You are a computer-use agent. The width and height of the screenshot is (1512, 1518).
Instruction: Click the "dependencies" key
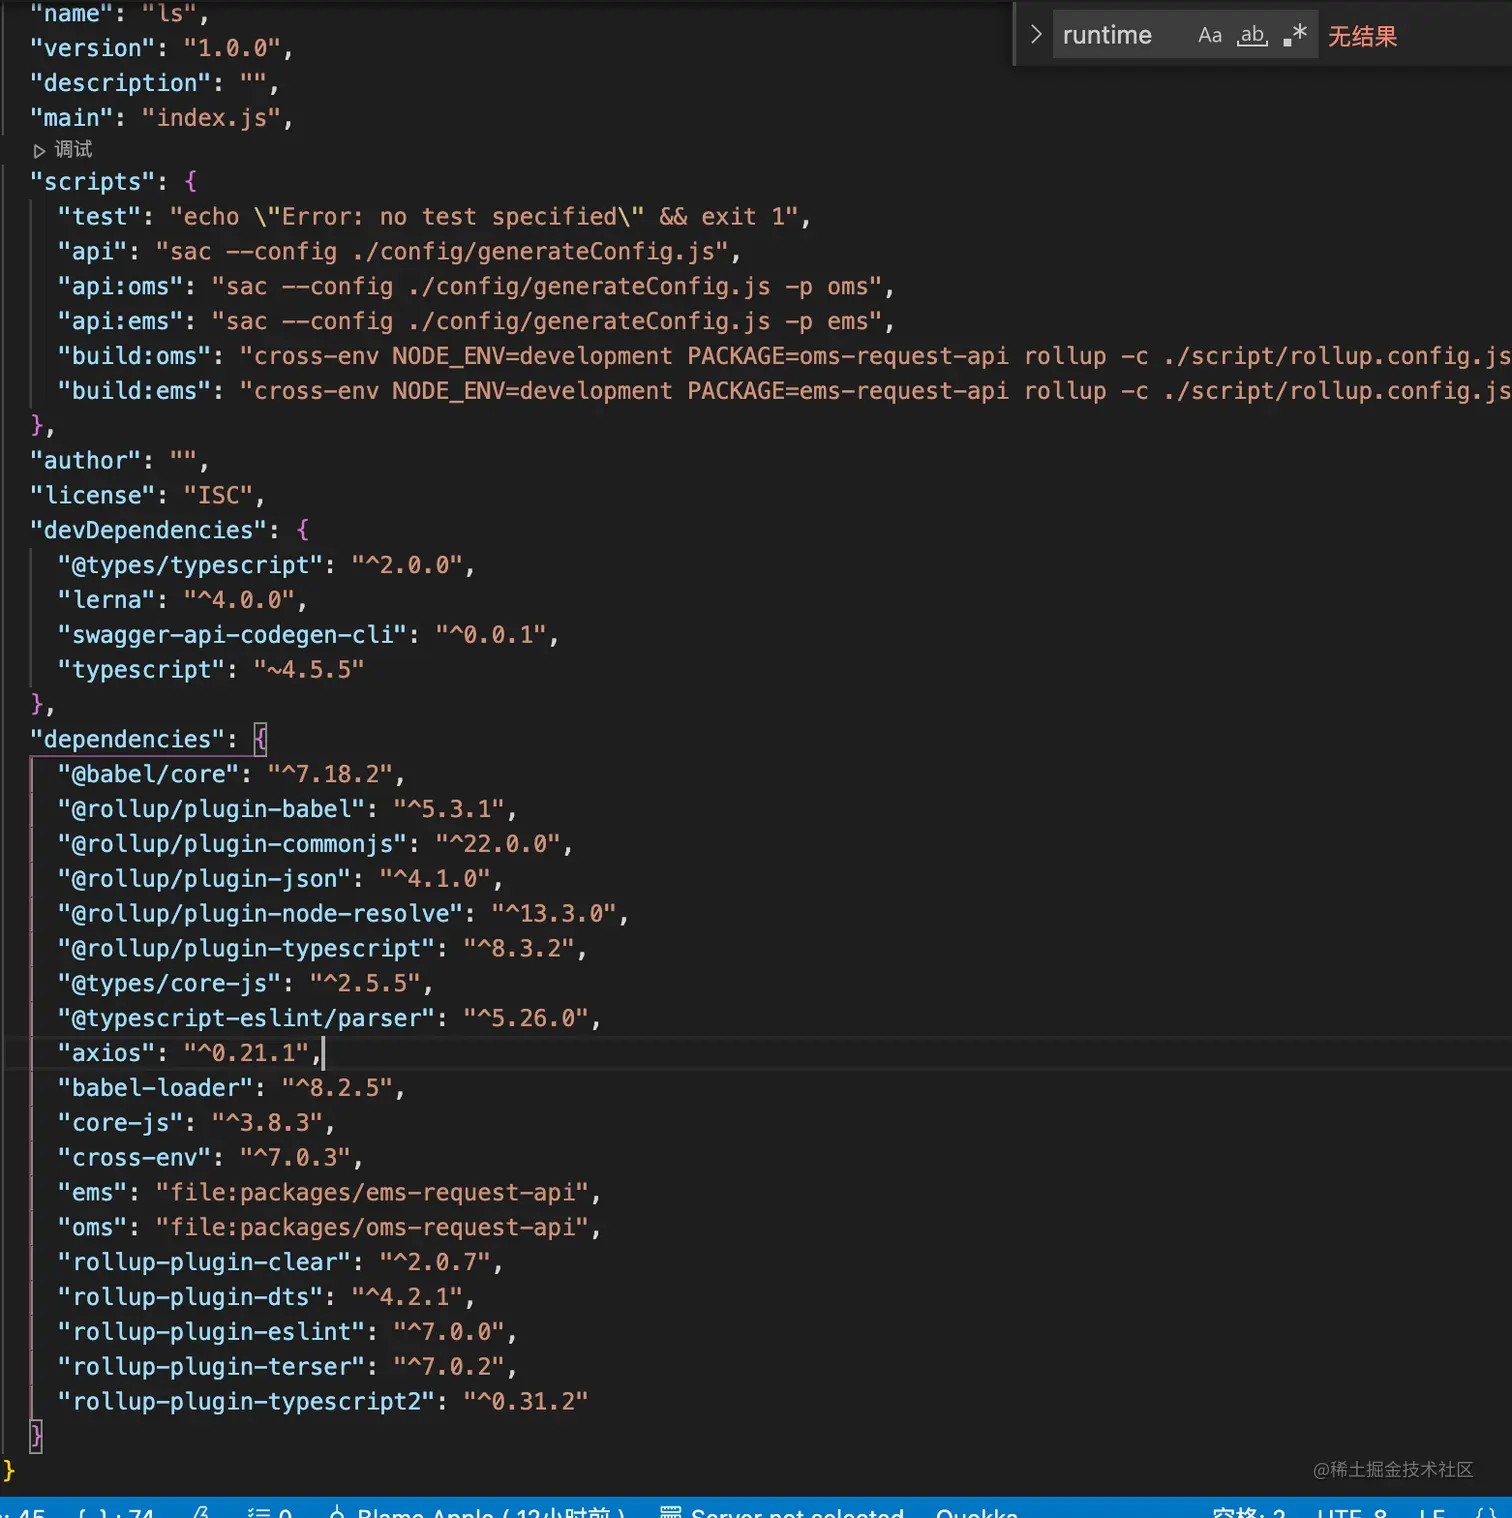(x=128, y=739)
